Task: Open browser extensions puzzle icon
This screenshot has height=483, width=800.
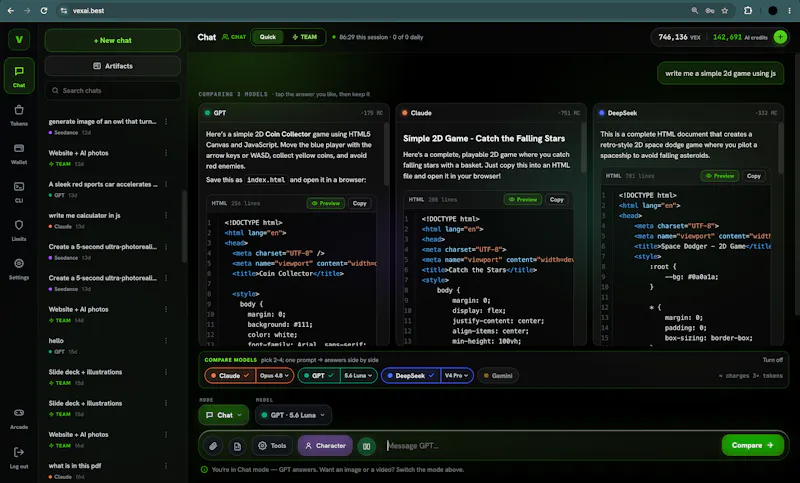Action: pyautogui.click(x=748, y=10)
